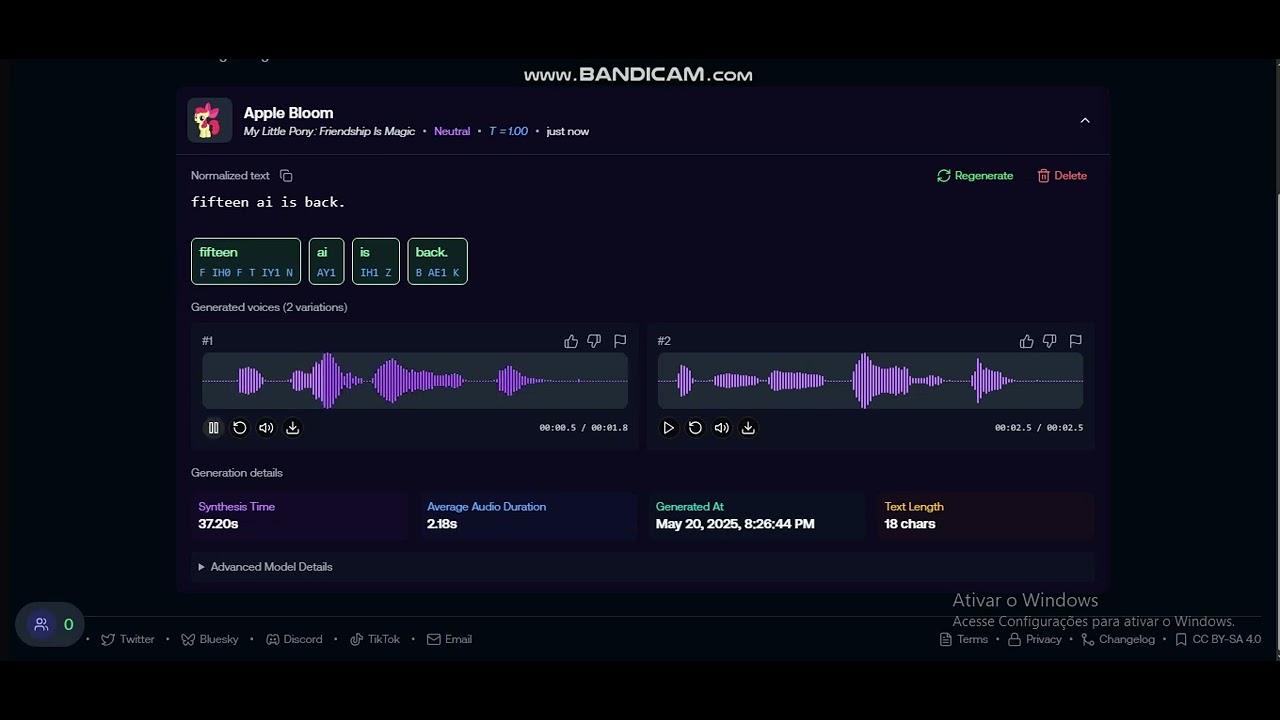Image resolution: width=1280 pixels, height=720 pixels.
Task: Mute variation #2 volume
Action: pyautogui.click(x=722, y=428)
